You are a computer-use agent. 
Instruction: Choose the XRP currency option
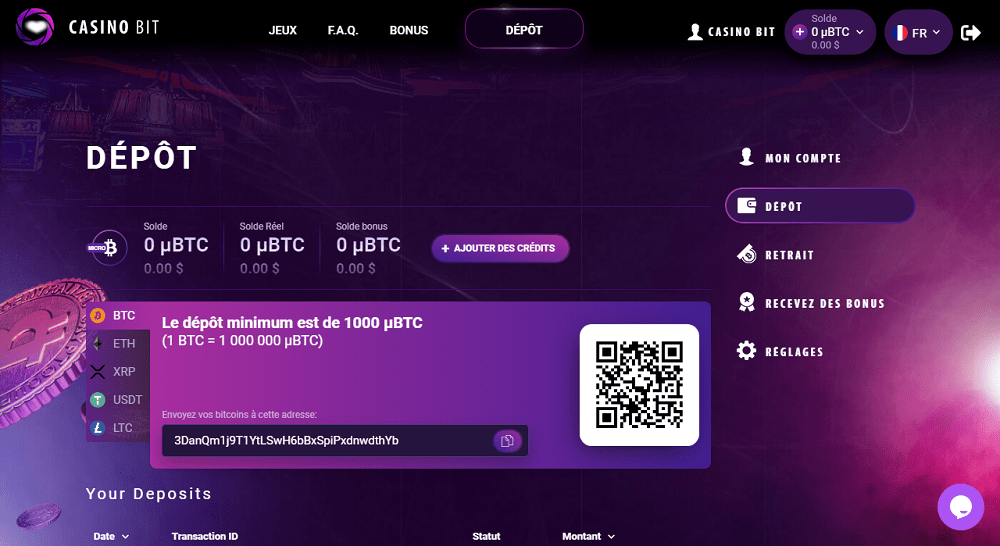[118, 372]
